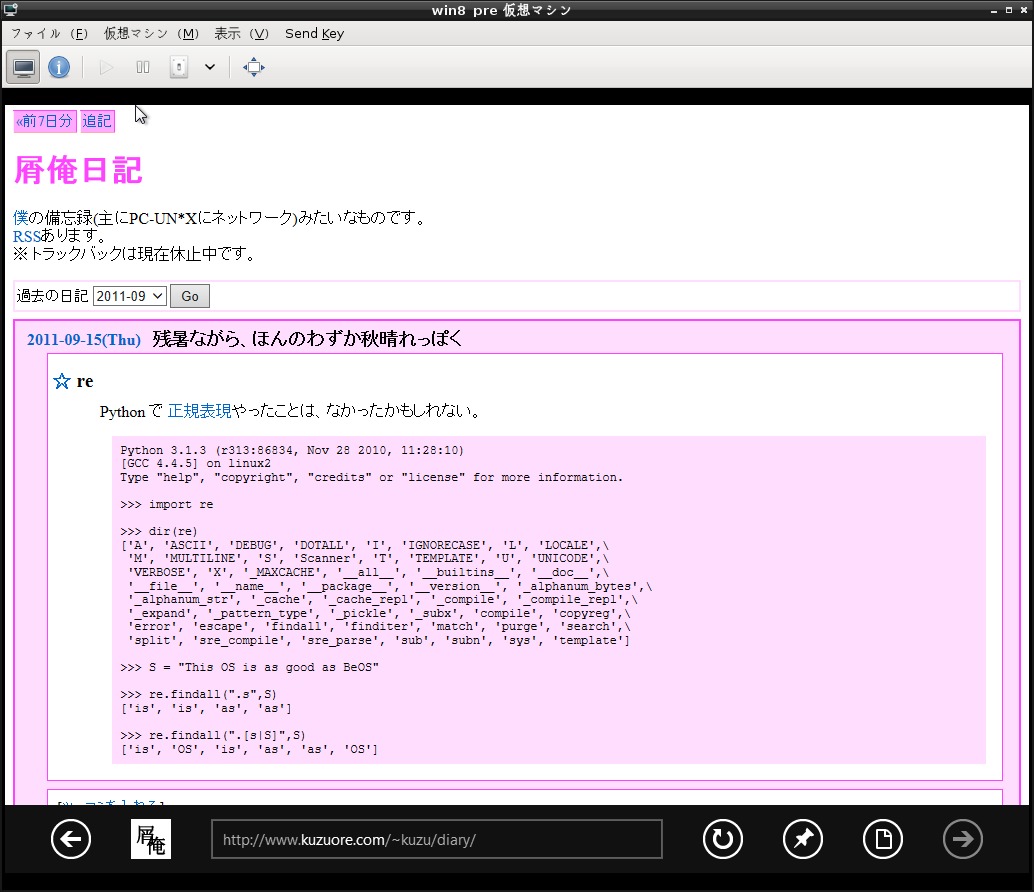The height and width of the screenshot is (892, 1034).
Task: Go forward using browser forward arrow
Action: [963, 839]
